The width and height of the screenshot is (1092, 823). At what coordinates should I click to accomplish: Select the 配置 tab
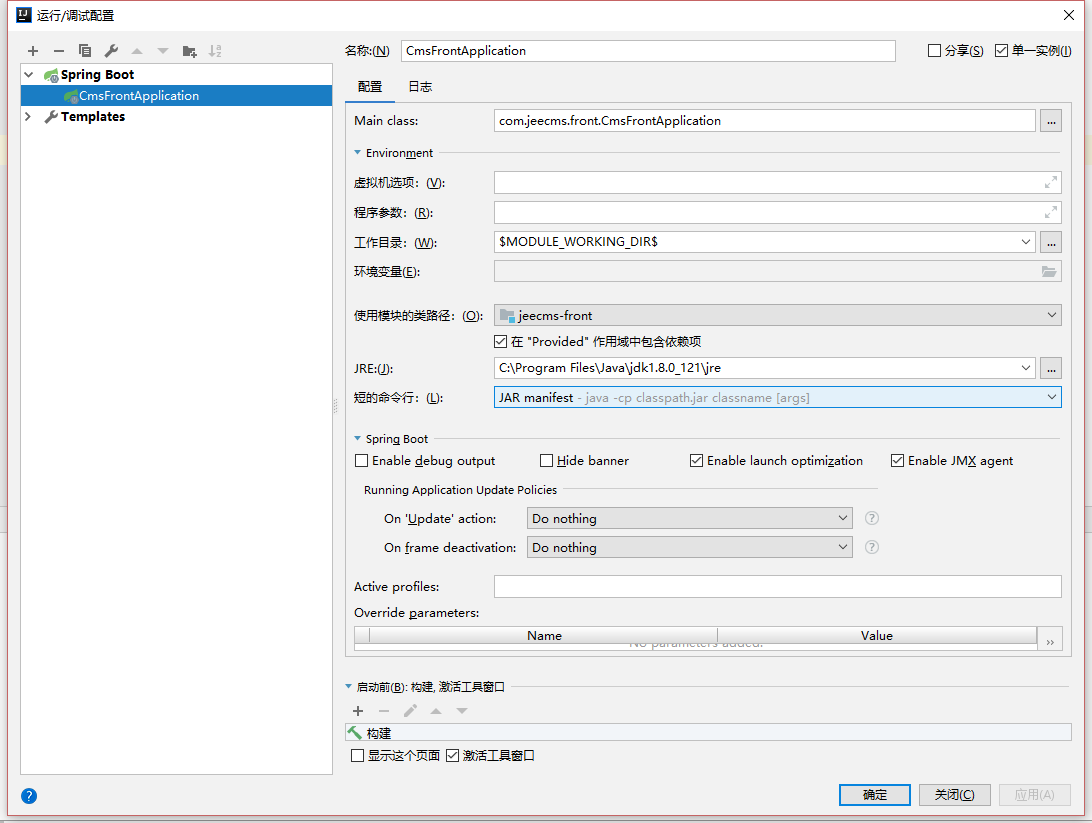click(x=370, y=87)
